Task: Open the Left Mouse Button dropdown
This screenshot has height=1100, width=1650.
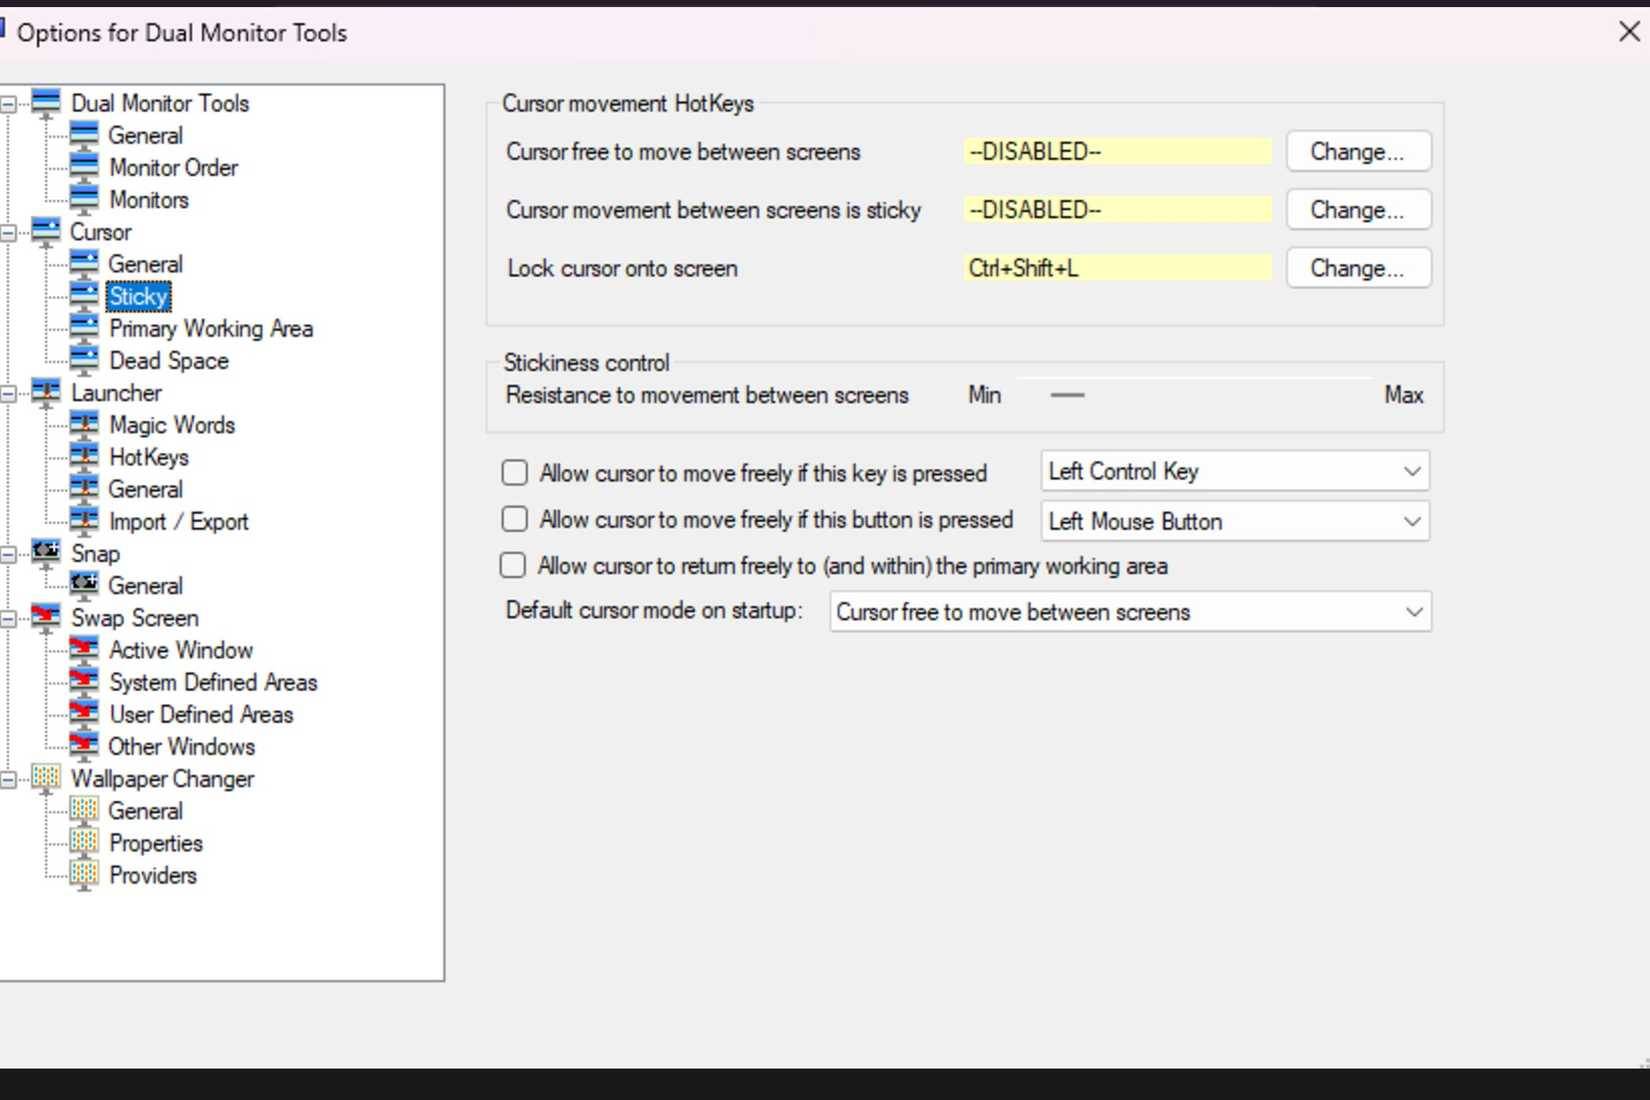Action: 1234,521
